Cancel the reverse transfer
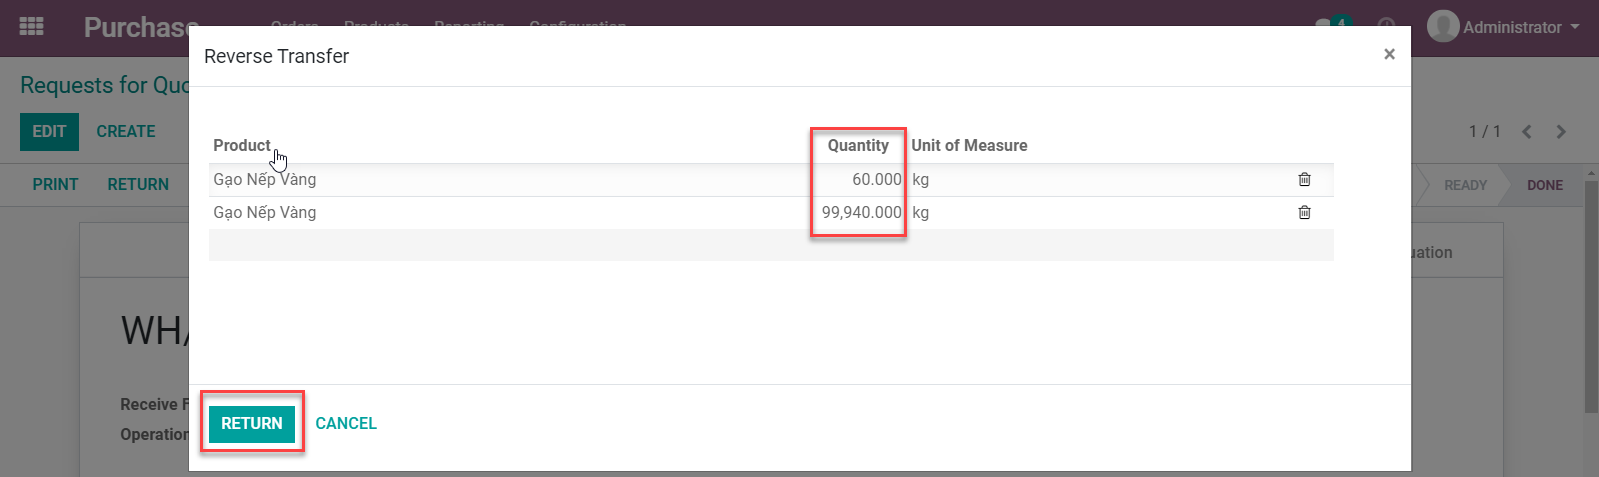 346,423
